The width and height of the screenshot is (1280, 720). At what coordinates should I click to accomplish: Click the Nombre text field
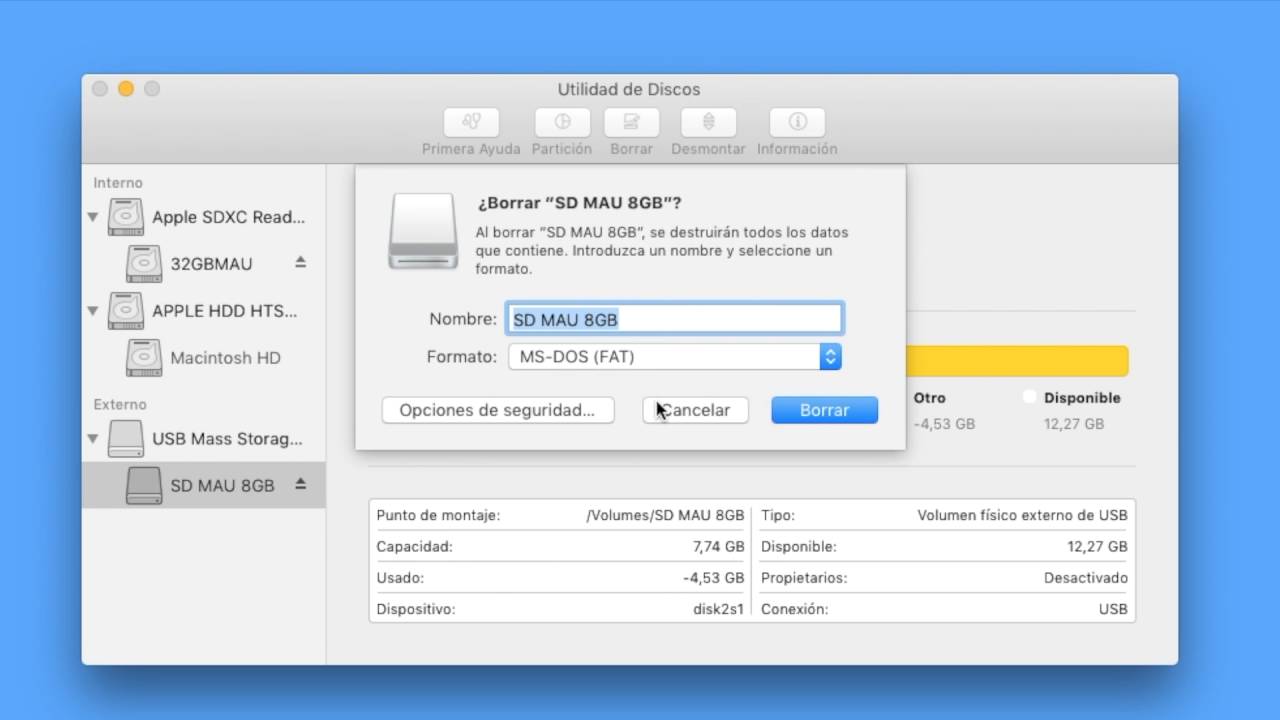click(x=675, y=319)
